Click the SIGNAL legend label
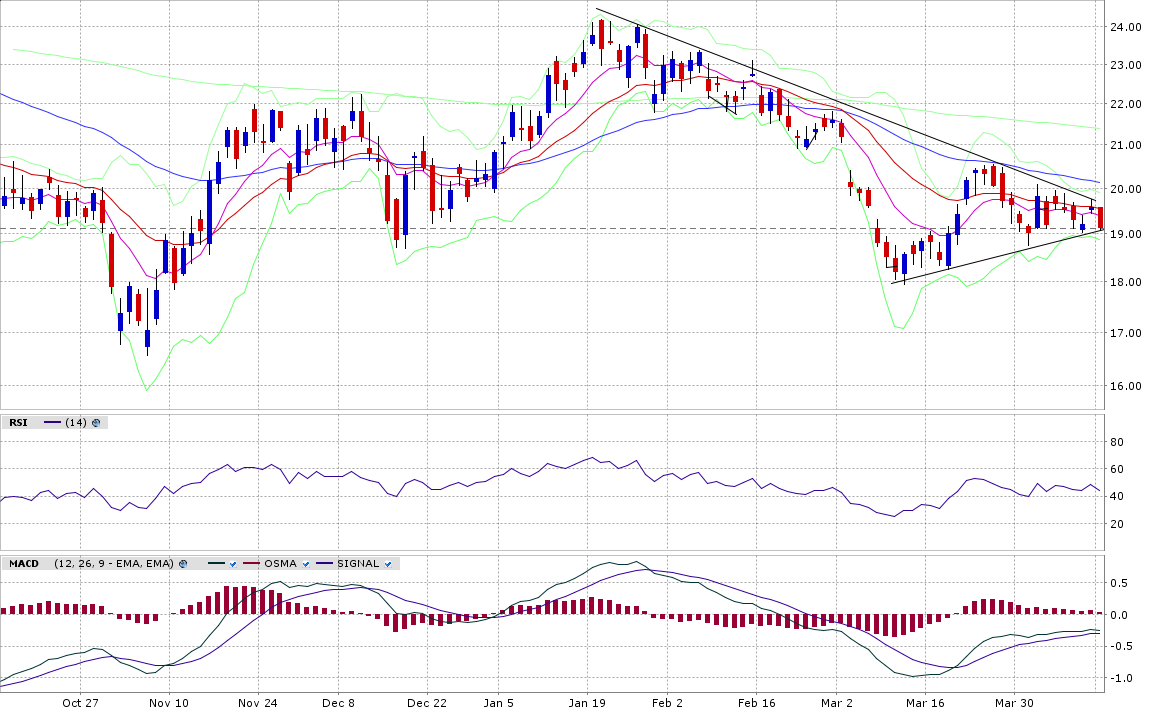 click(x=358, y=564)
